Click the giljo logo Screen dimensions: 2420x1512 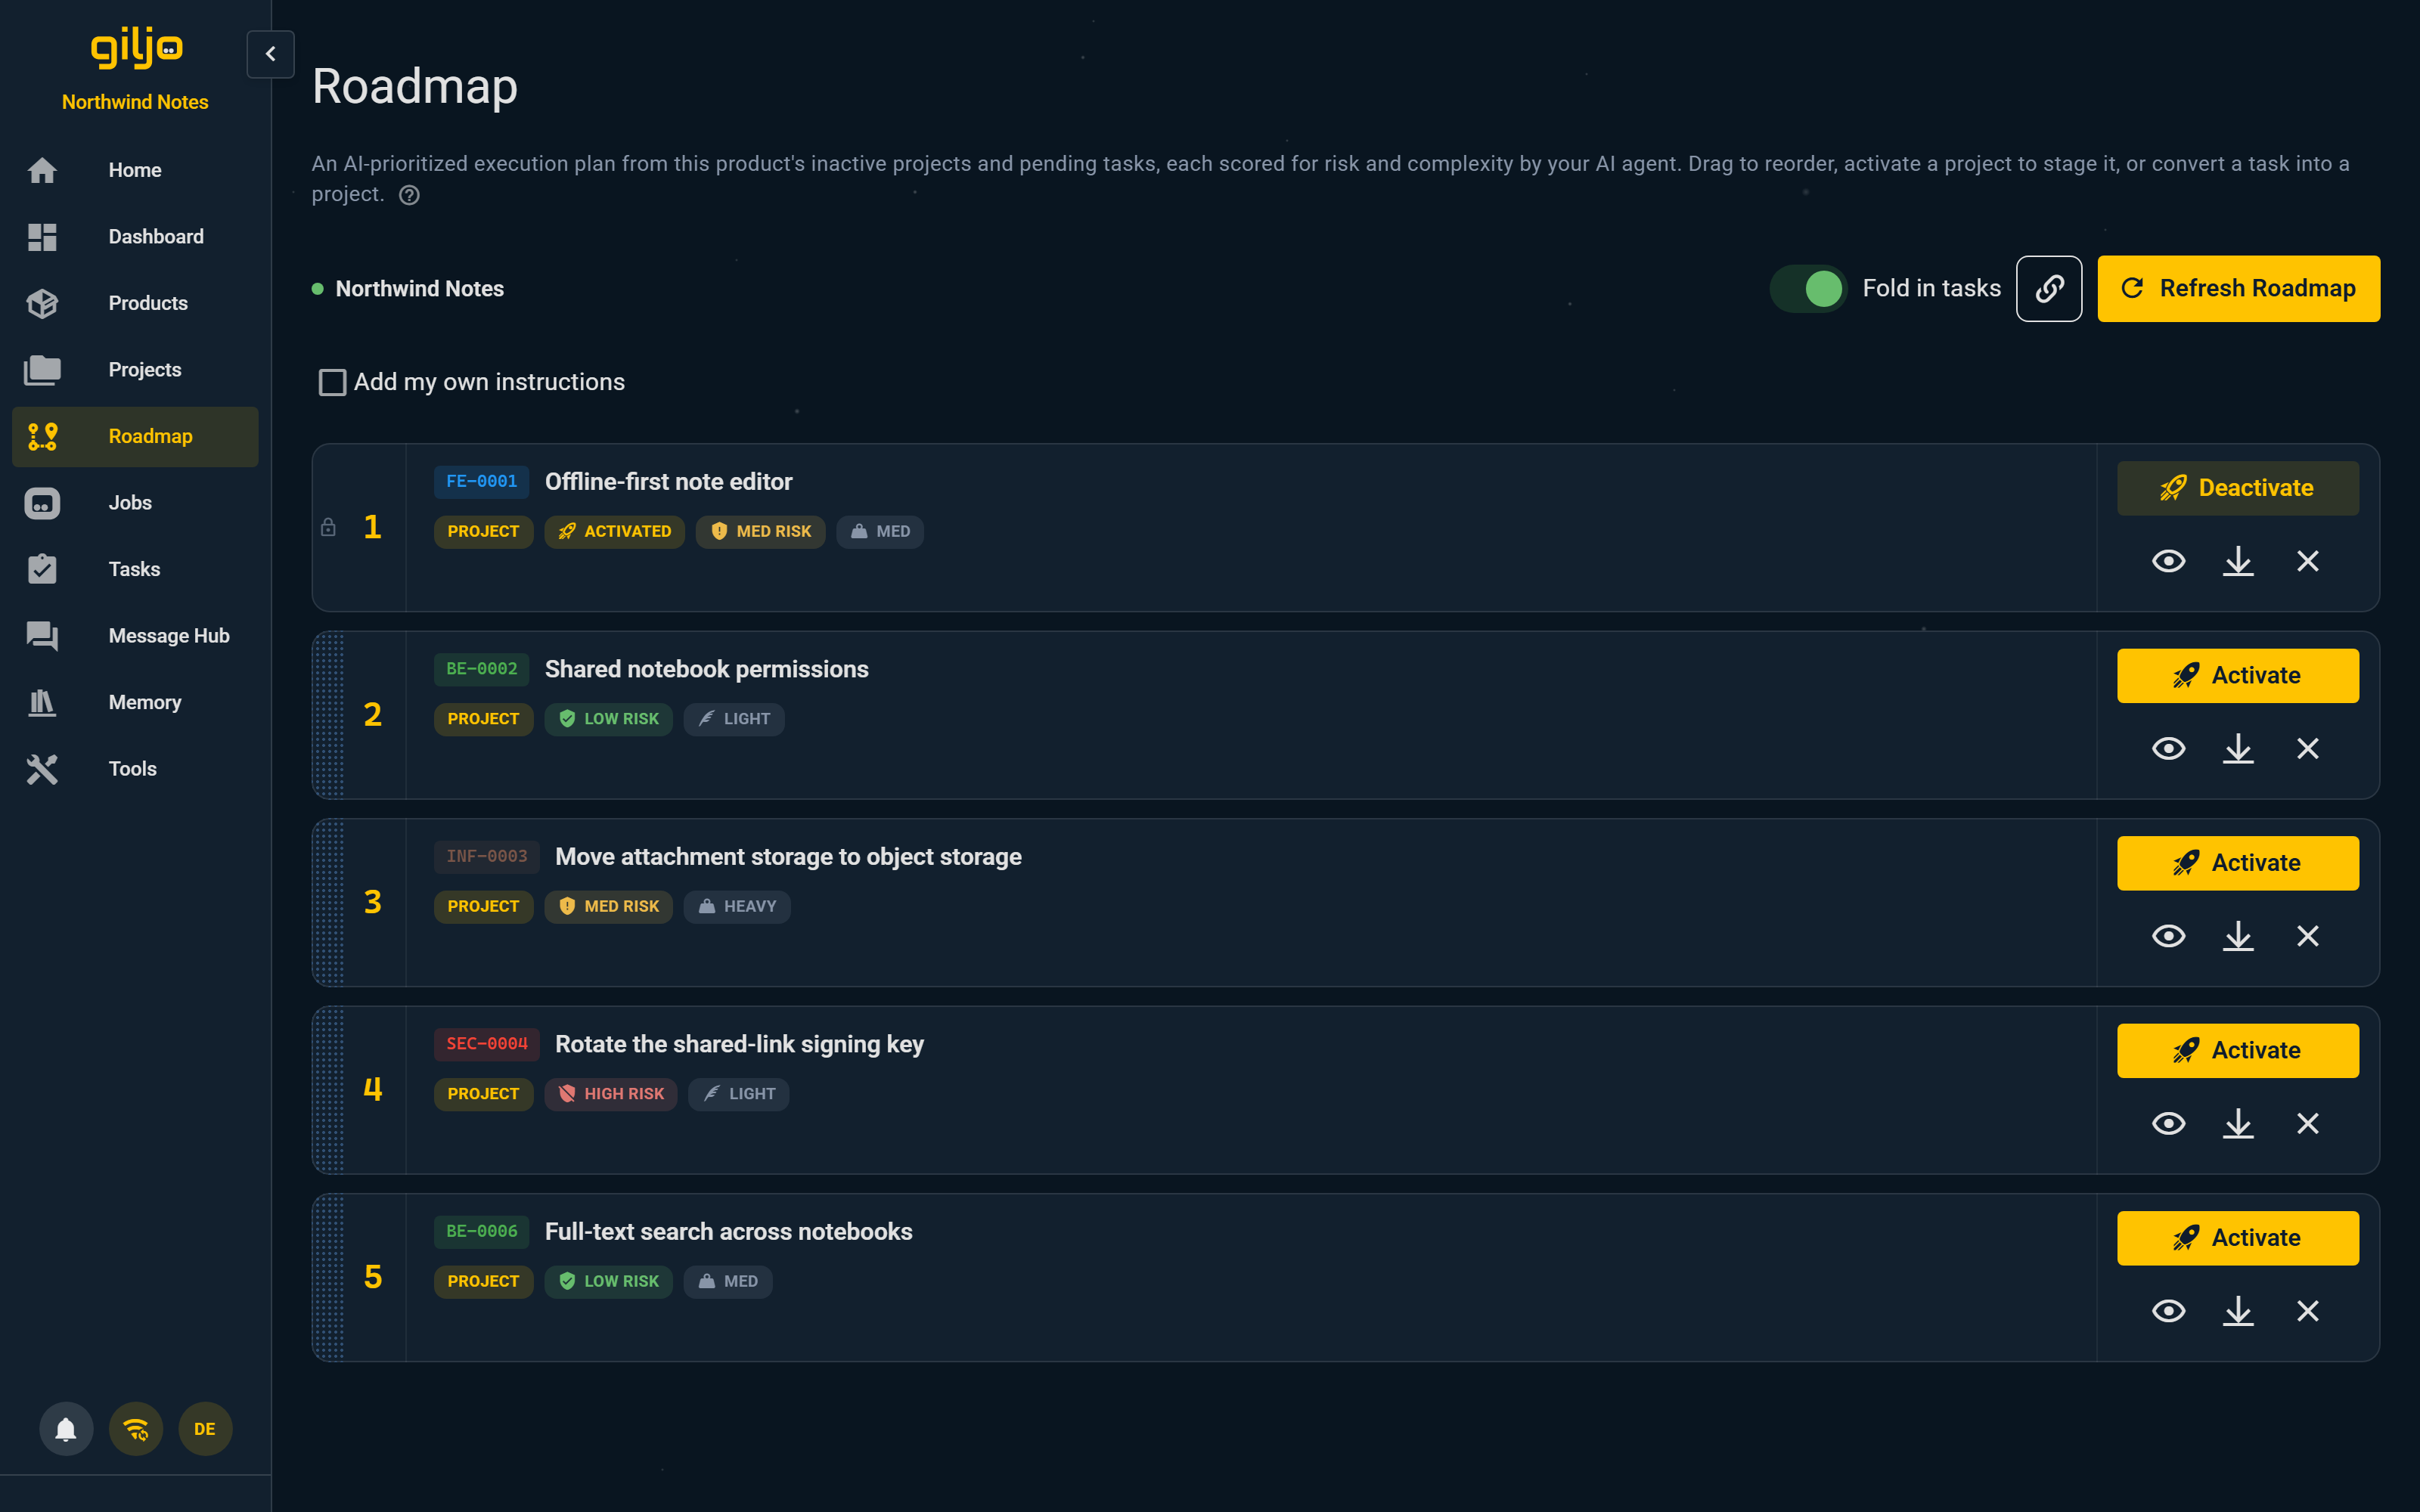pyautogui.click(x=136, y=47)
